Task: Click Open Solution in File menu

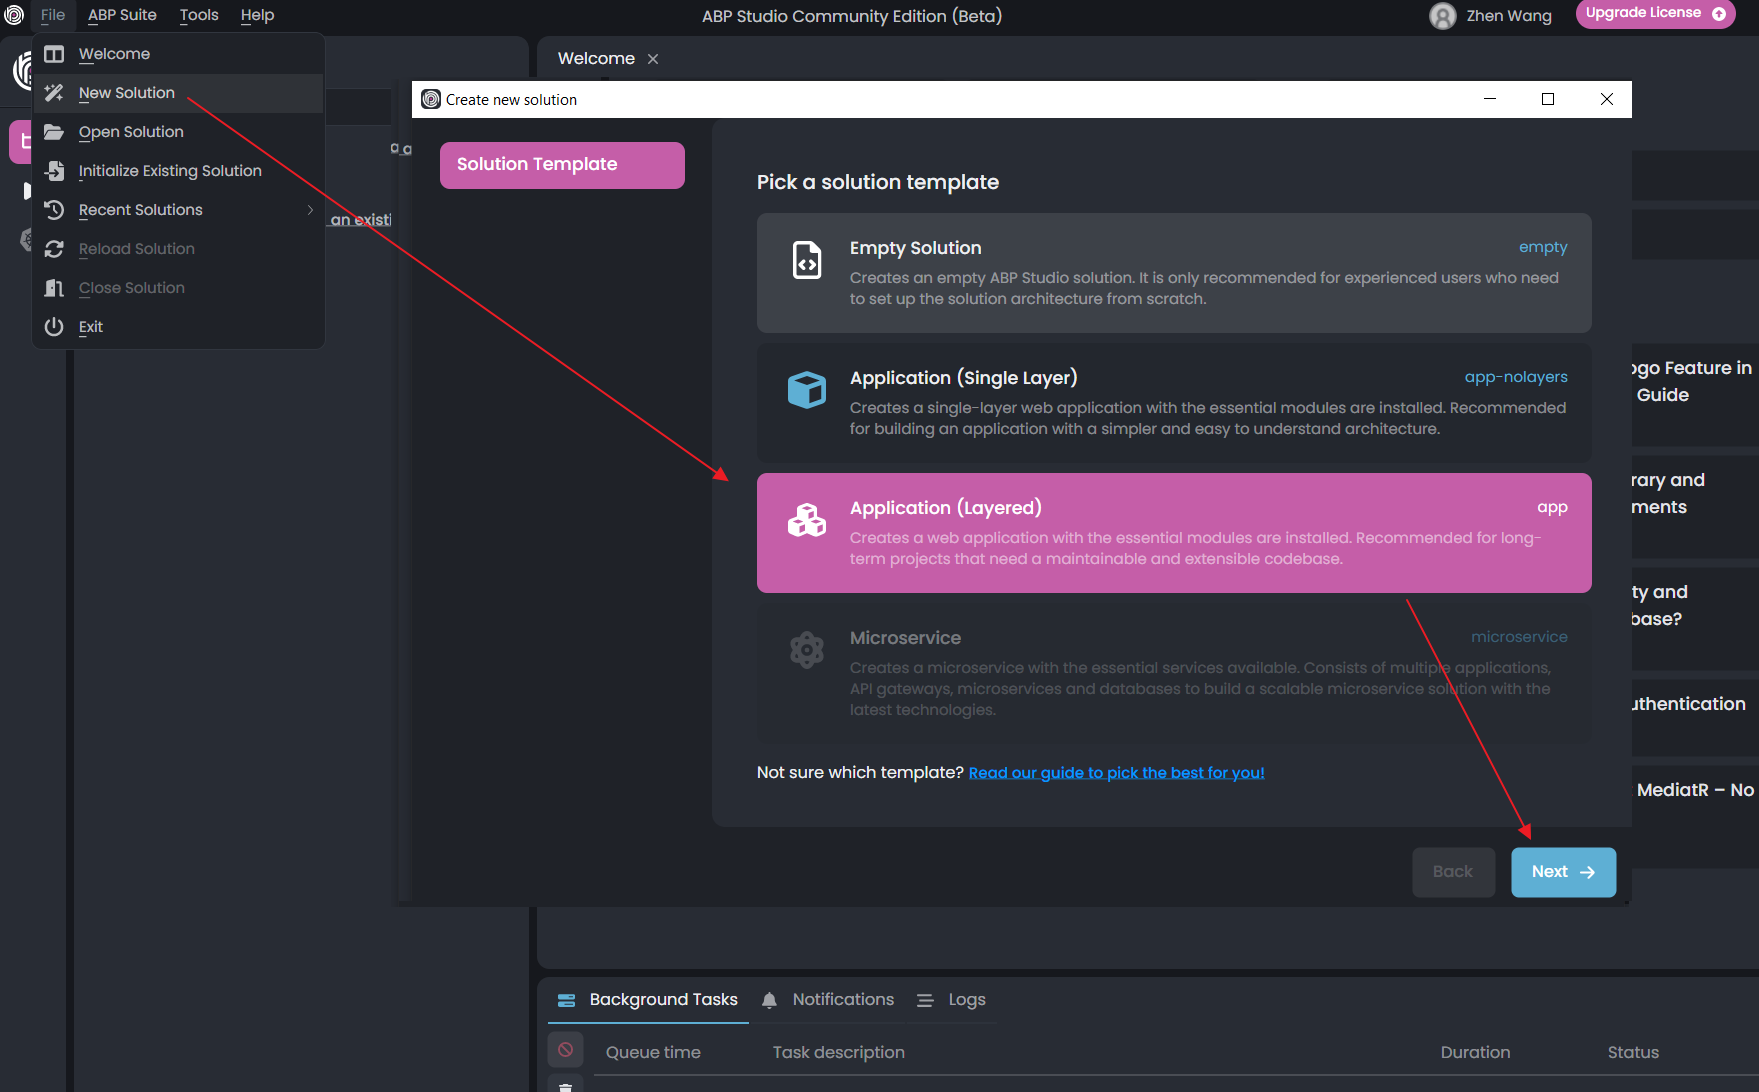Action: tap(179, 132)
